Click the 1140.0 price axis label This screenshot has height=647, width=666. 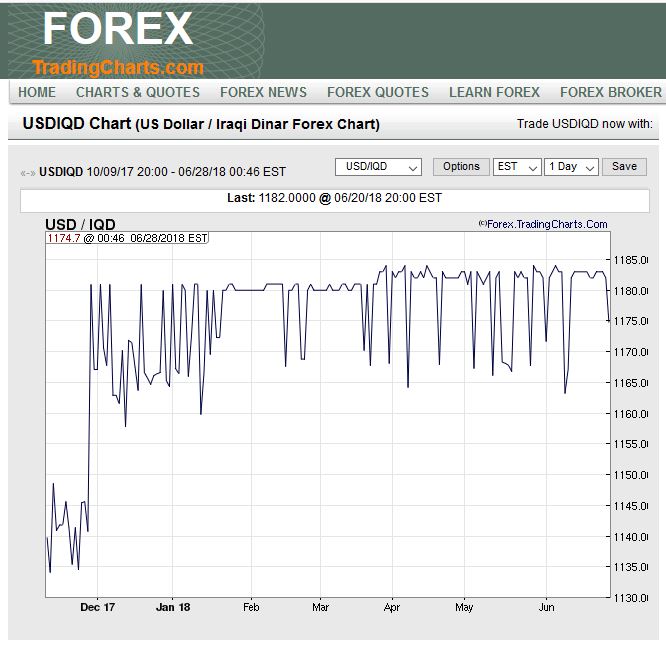[x=631, y=537]
